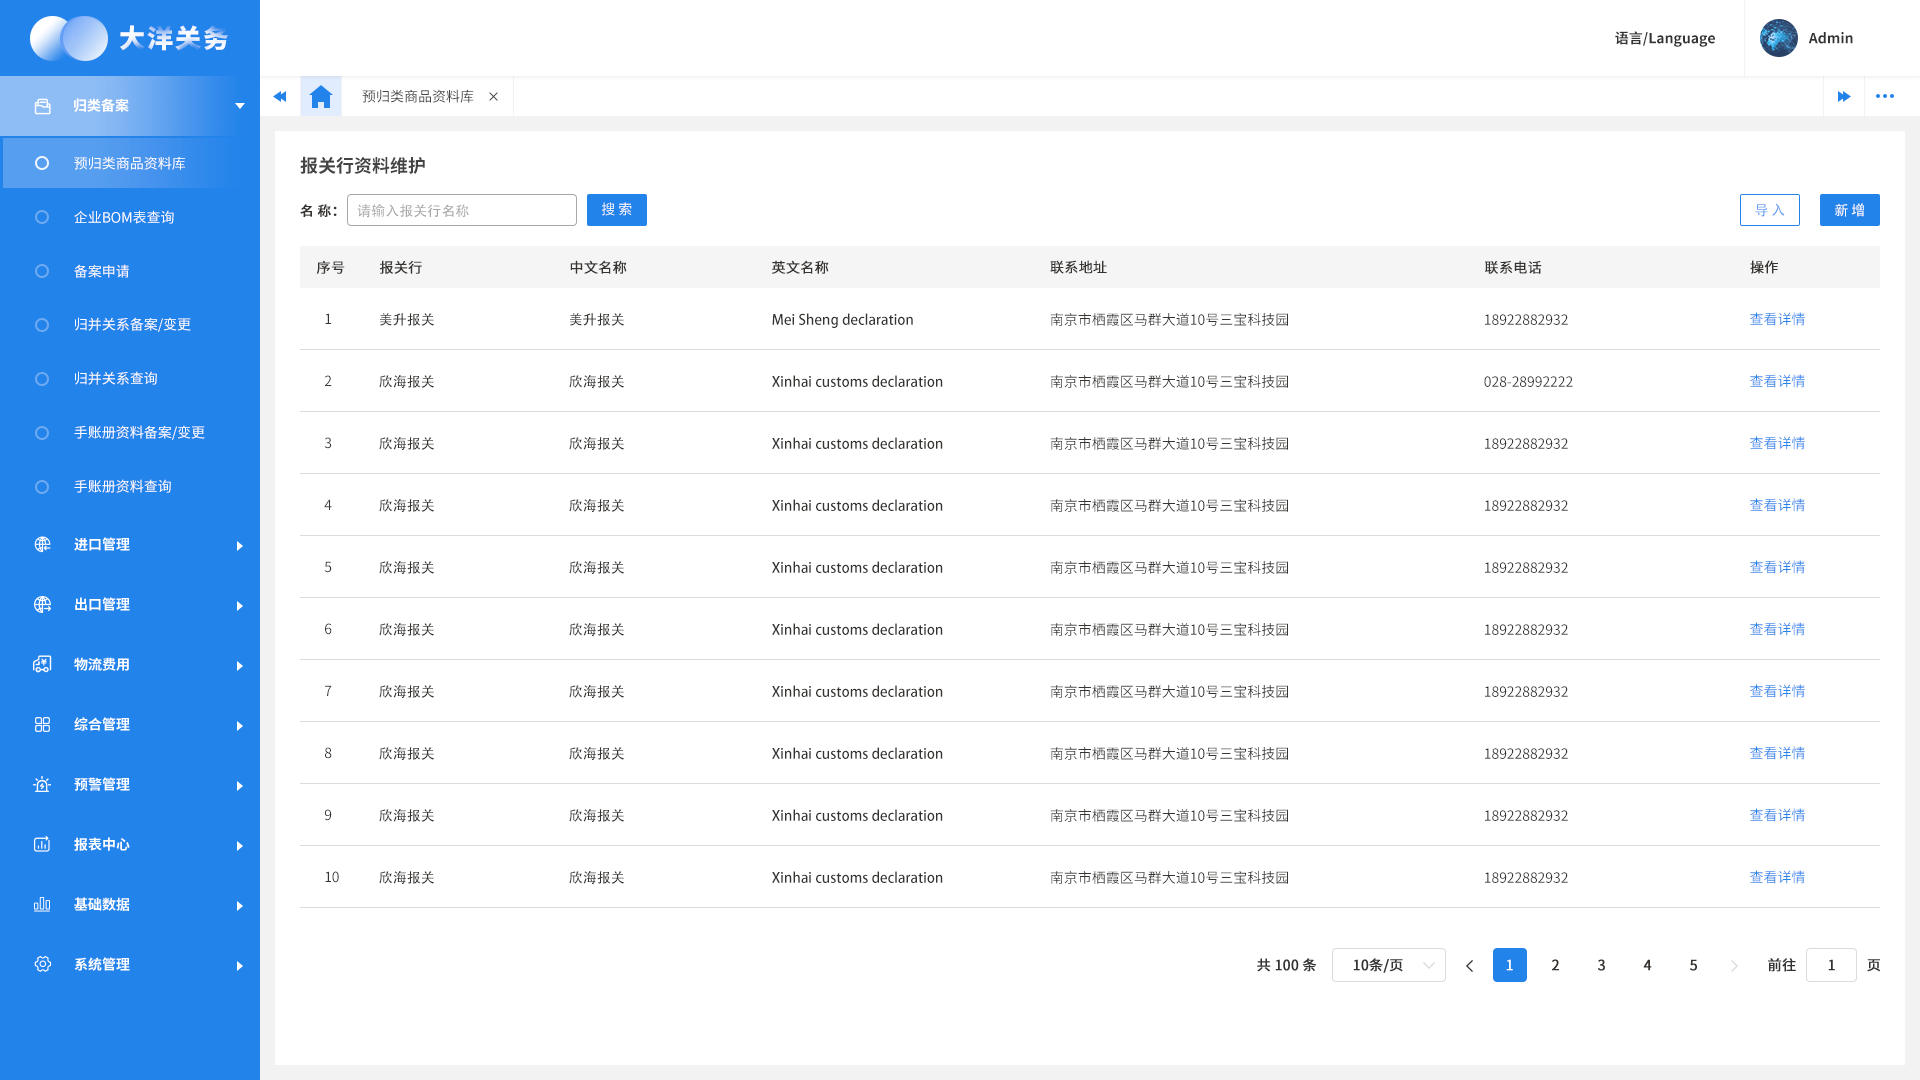Open 查看详情 for row 8
The image size is (1920, 1080).
point(1777,754)
